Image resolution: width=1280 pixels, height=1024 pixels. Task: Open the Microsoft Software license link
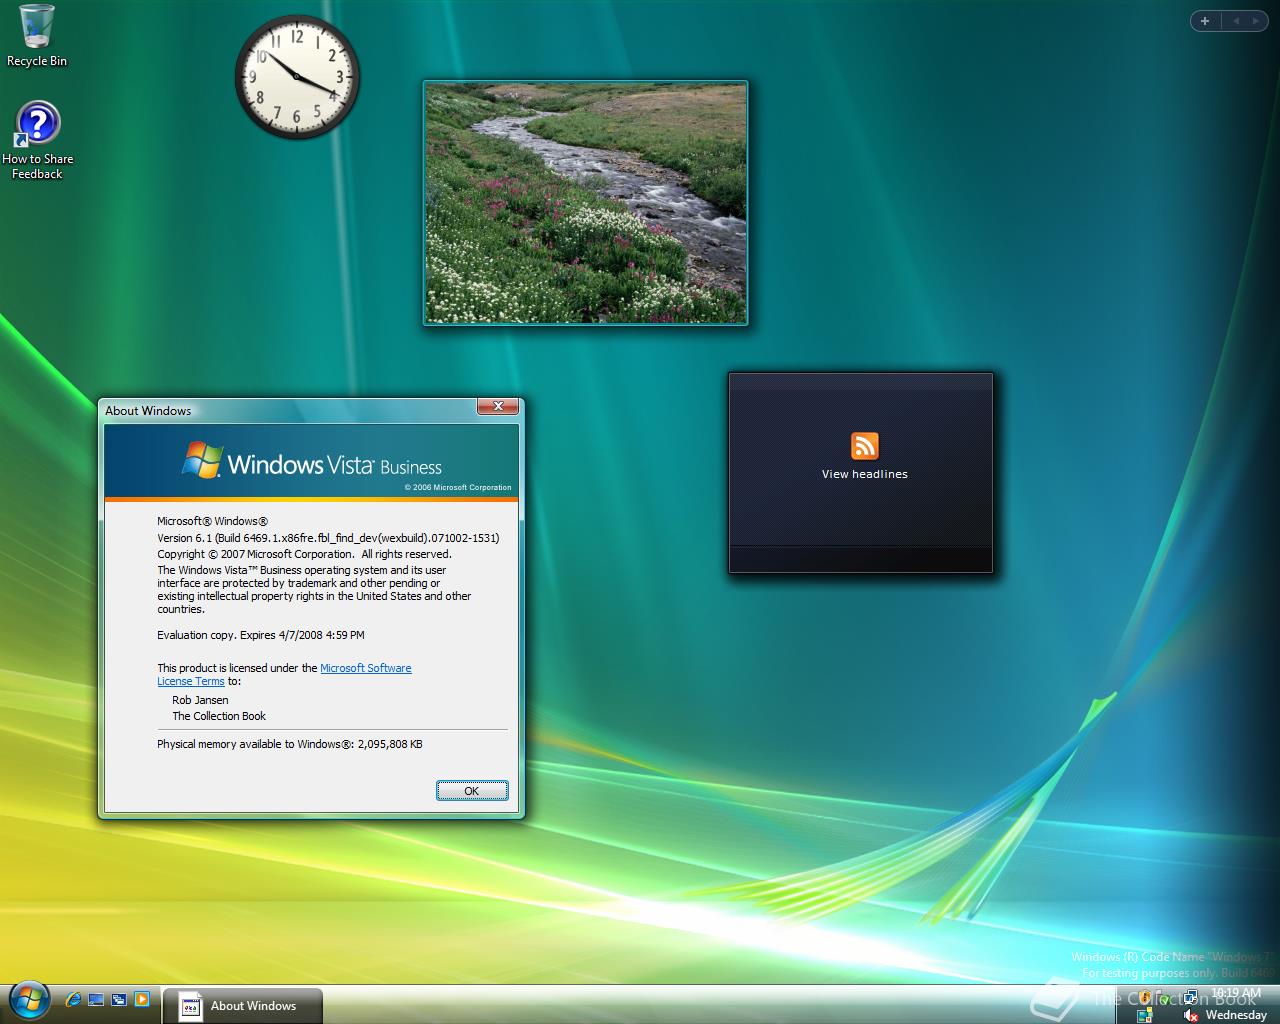[366, 668]
